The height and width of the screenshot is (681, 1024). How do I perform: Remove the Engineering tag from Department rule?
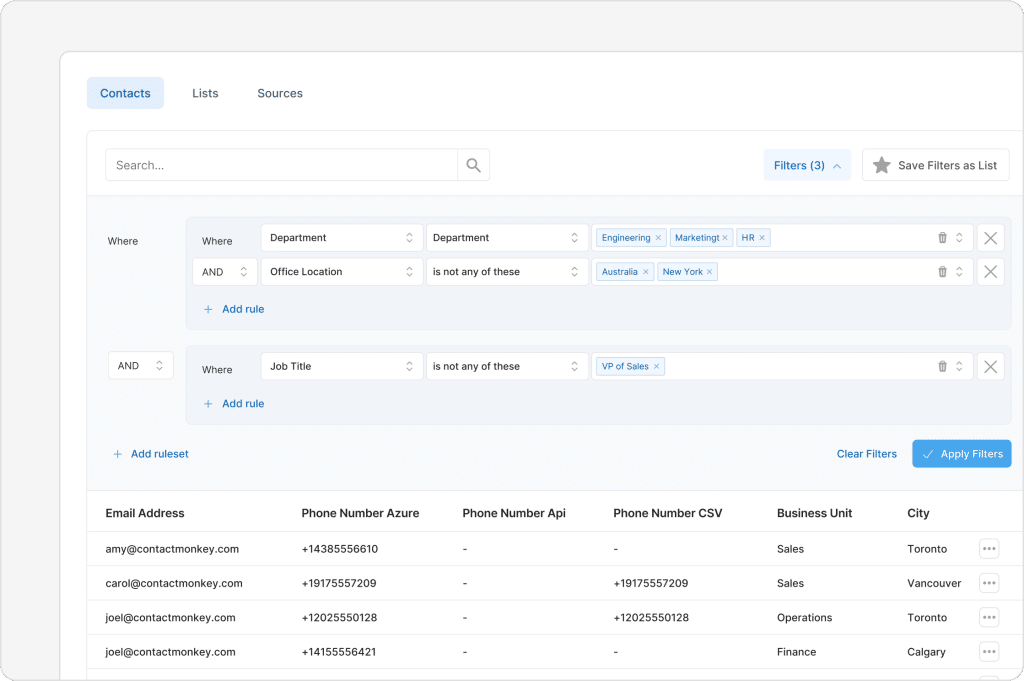coord(657,237)
